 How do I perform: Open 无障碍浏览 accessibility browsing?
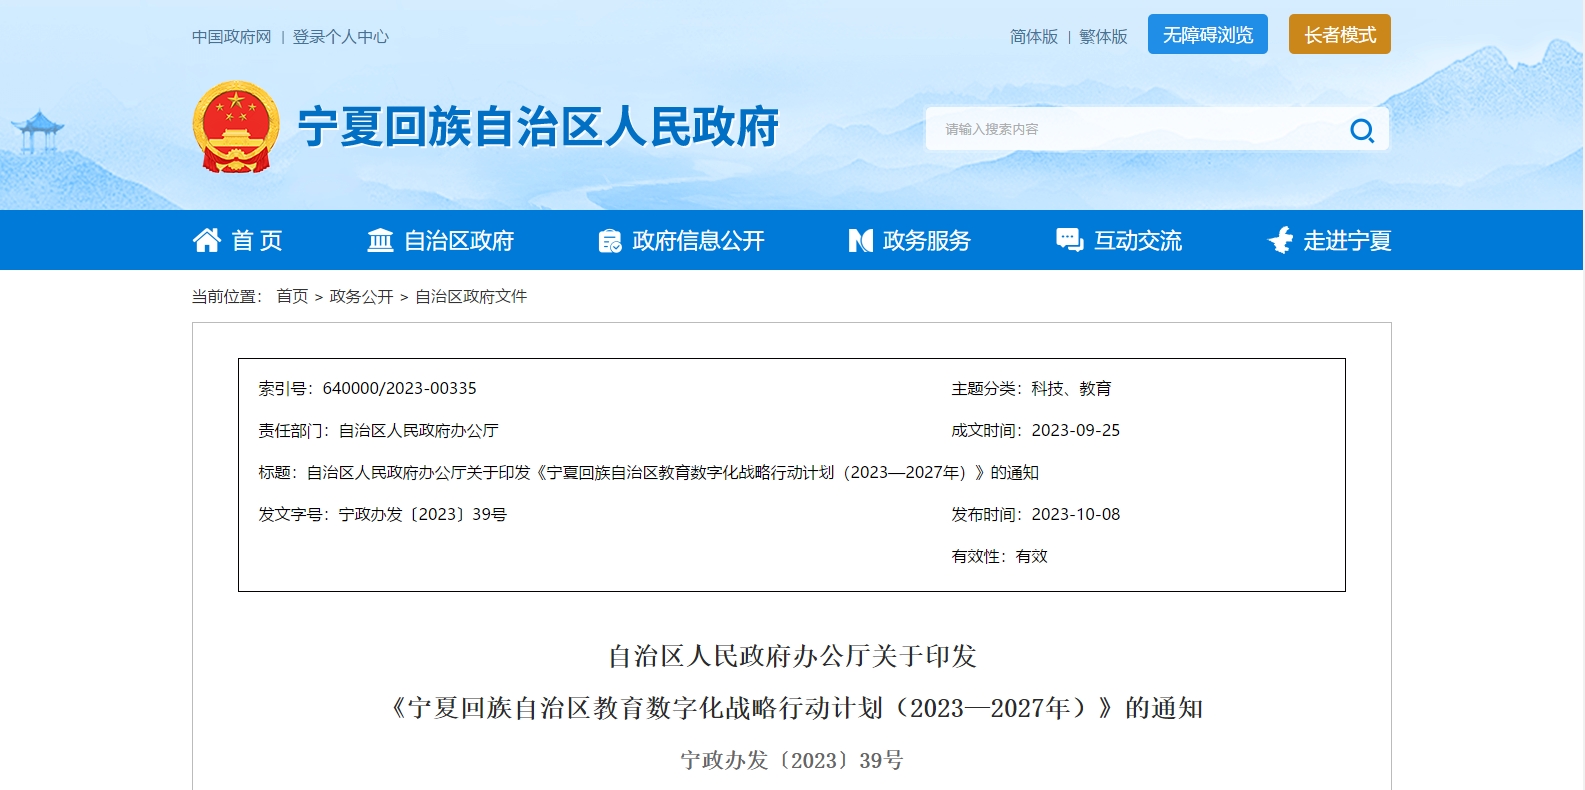click(1207, 35)
